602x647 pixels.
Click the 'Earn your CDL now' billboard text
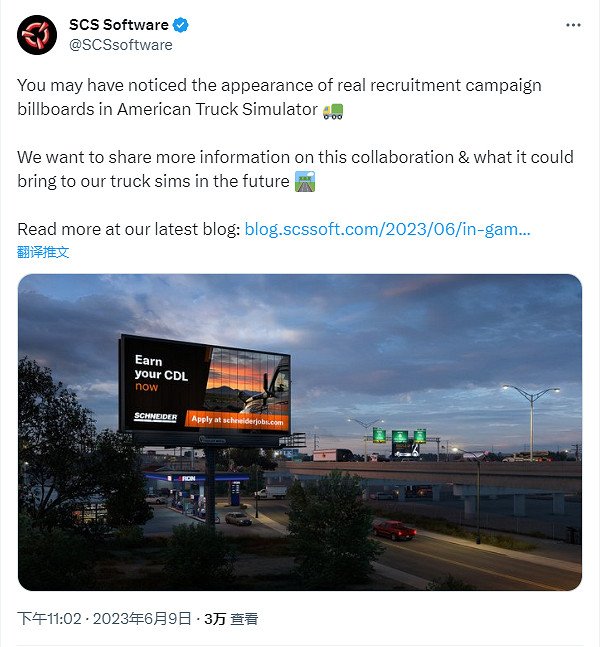[x=147, y=373]
